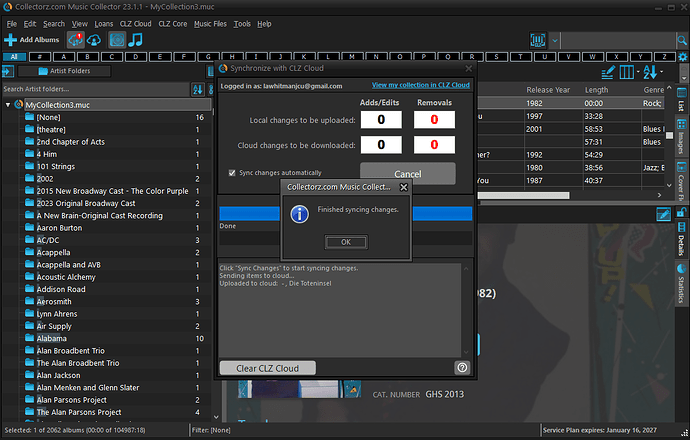690x440 pixels.
Task: Click the MyCollection3.muc database icon
Action: click(x=18, y=104)
